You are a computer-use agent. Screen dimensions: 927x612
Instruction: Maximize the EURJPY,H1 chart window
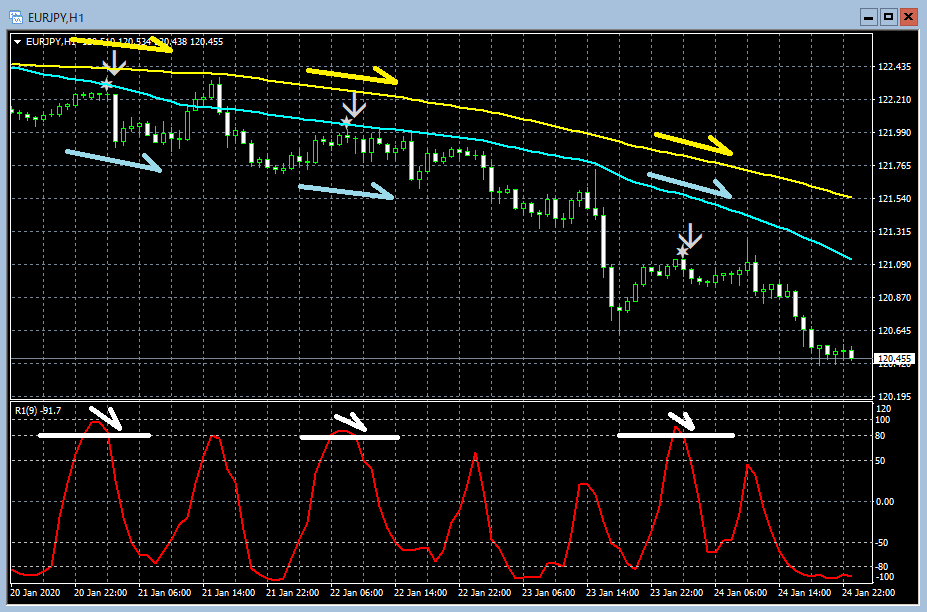click(889, 17)
